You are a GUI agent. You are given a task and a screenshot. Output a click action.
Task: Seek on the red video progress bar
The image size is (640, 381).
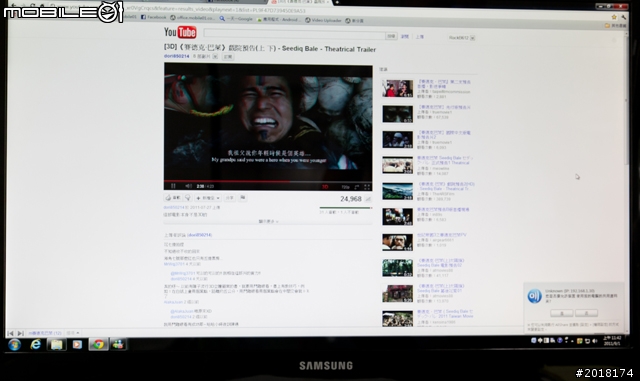pos(268,181)
